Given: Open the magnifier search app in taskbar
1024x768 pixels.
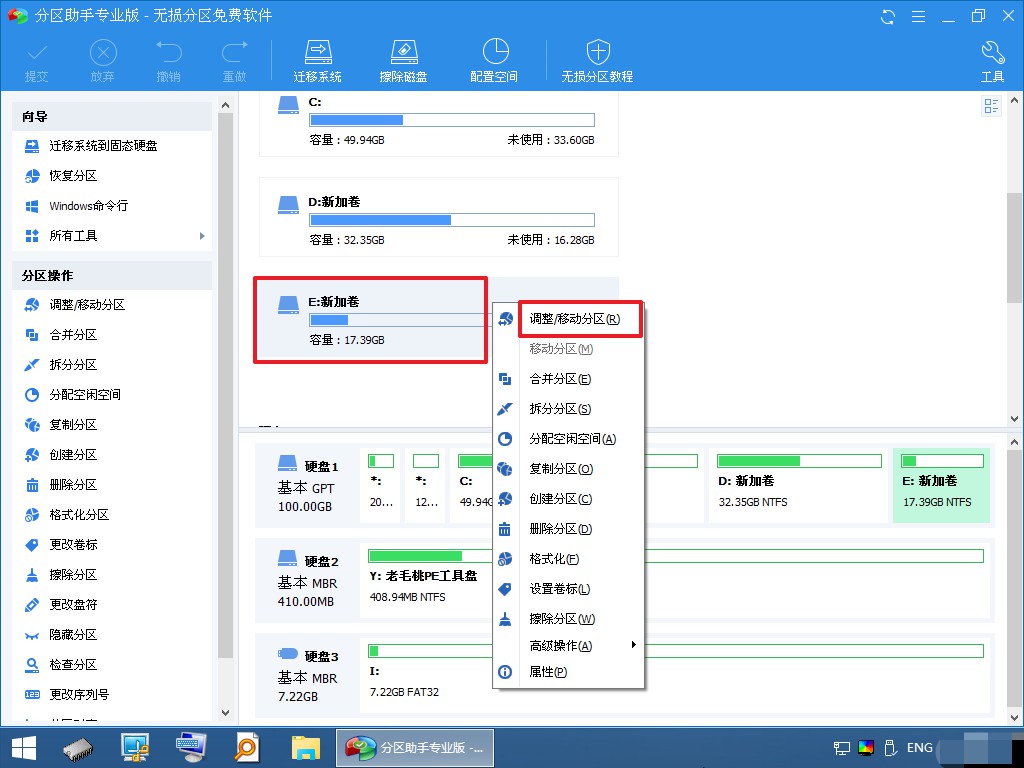Looking at the screenshot, I should 247,748.
